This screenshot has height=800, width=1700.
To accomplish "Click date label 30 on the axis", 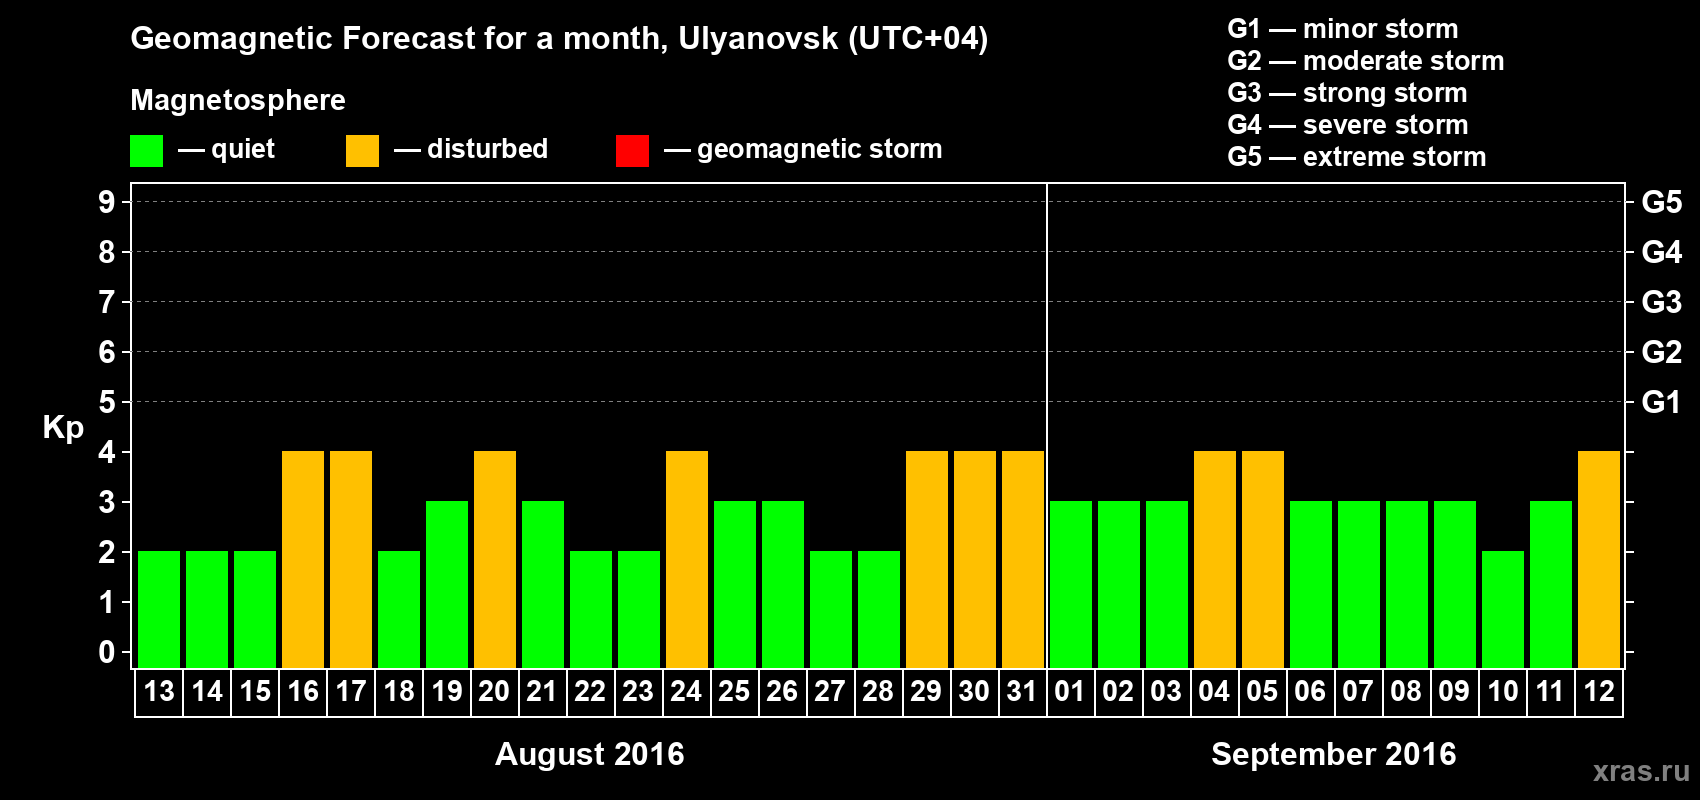I will [x=974, y=692].
